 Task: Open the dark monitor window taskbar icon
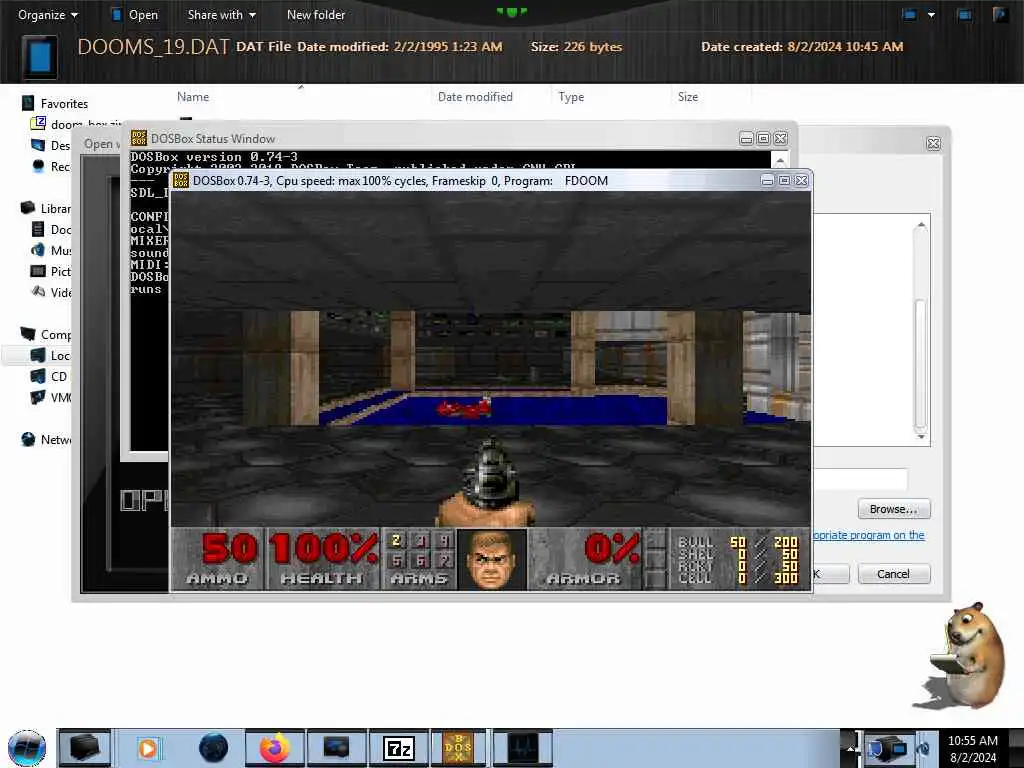tap(336, 748)
